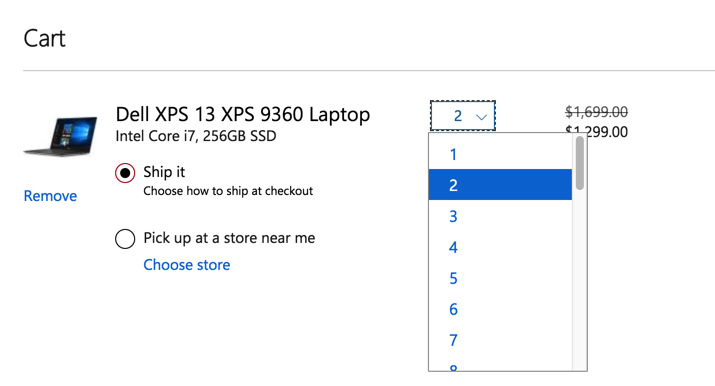This screenshot has height=386, width=715.
Task: Open the quantity dropdown showing 2
Action: point(463,116)
